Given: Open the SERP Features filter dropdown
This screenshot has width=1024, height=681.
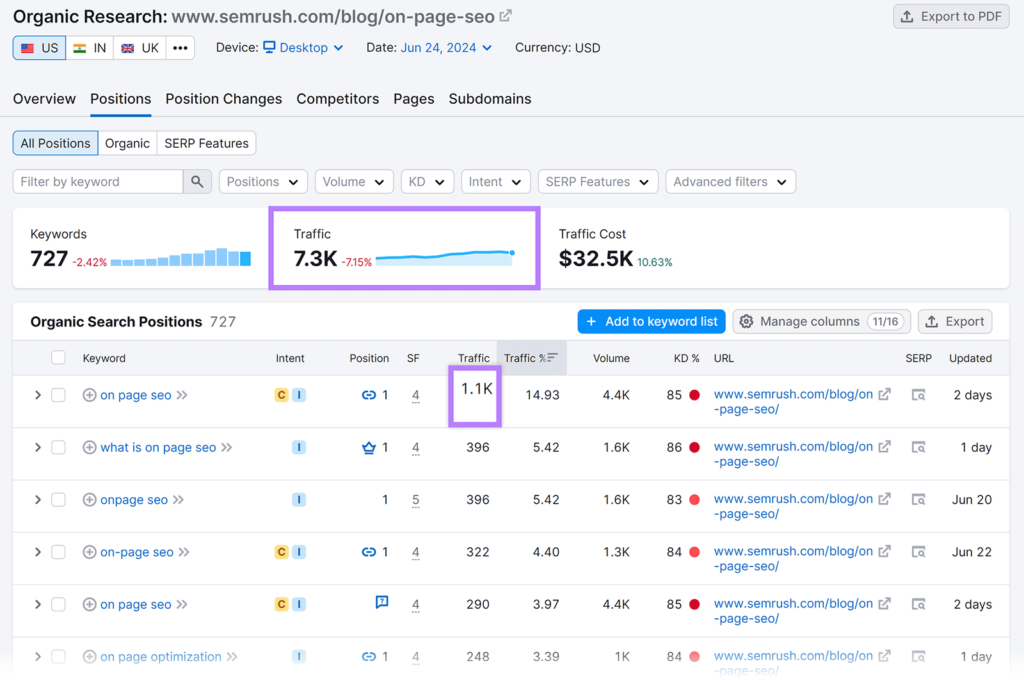Looking at the screenshot, I should 598,182.
